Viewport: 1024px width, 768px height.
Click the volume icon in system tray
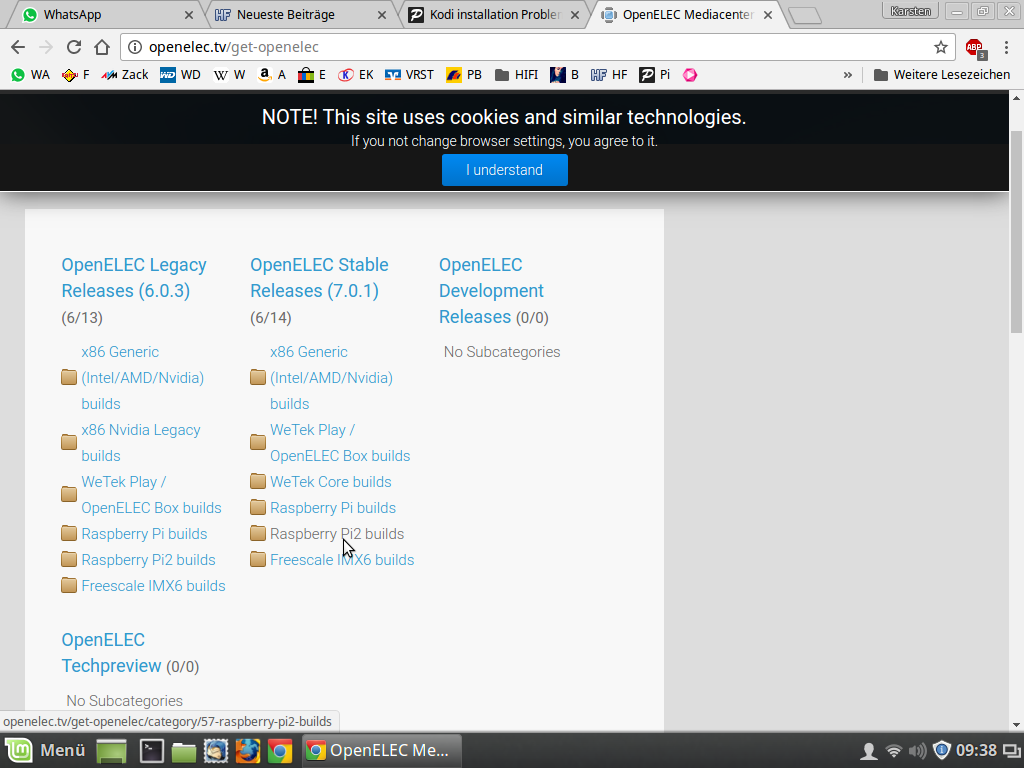coord(917,750)
